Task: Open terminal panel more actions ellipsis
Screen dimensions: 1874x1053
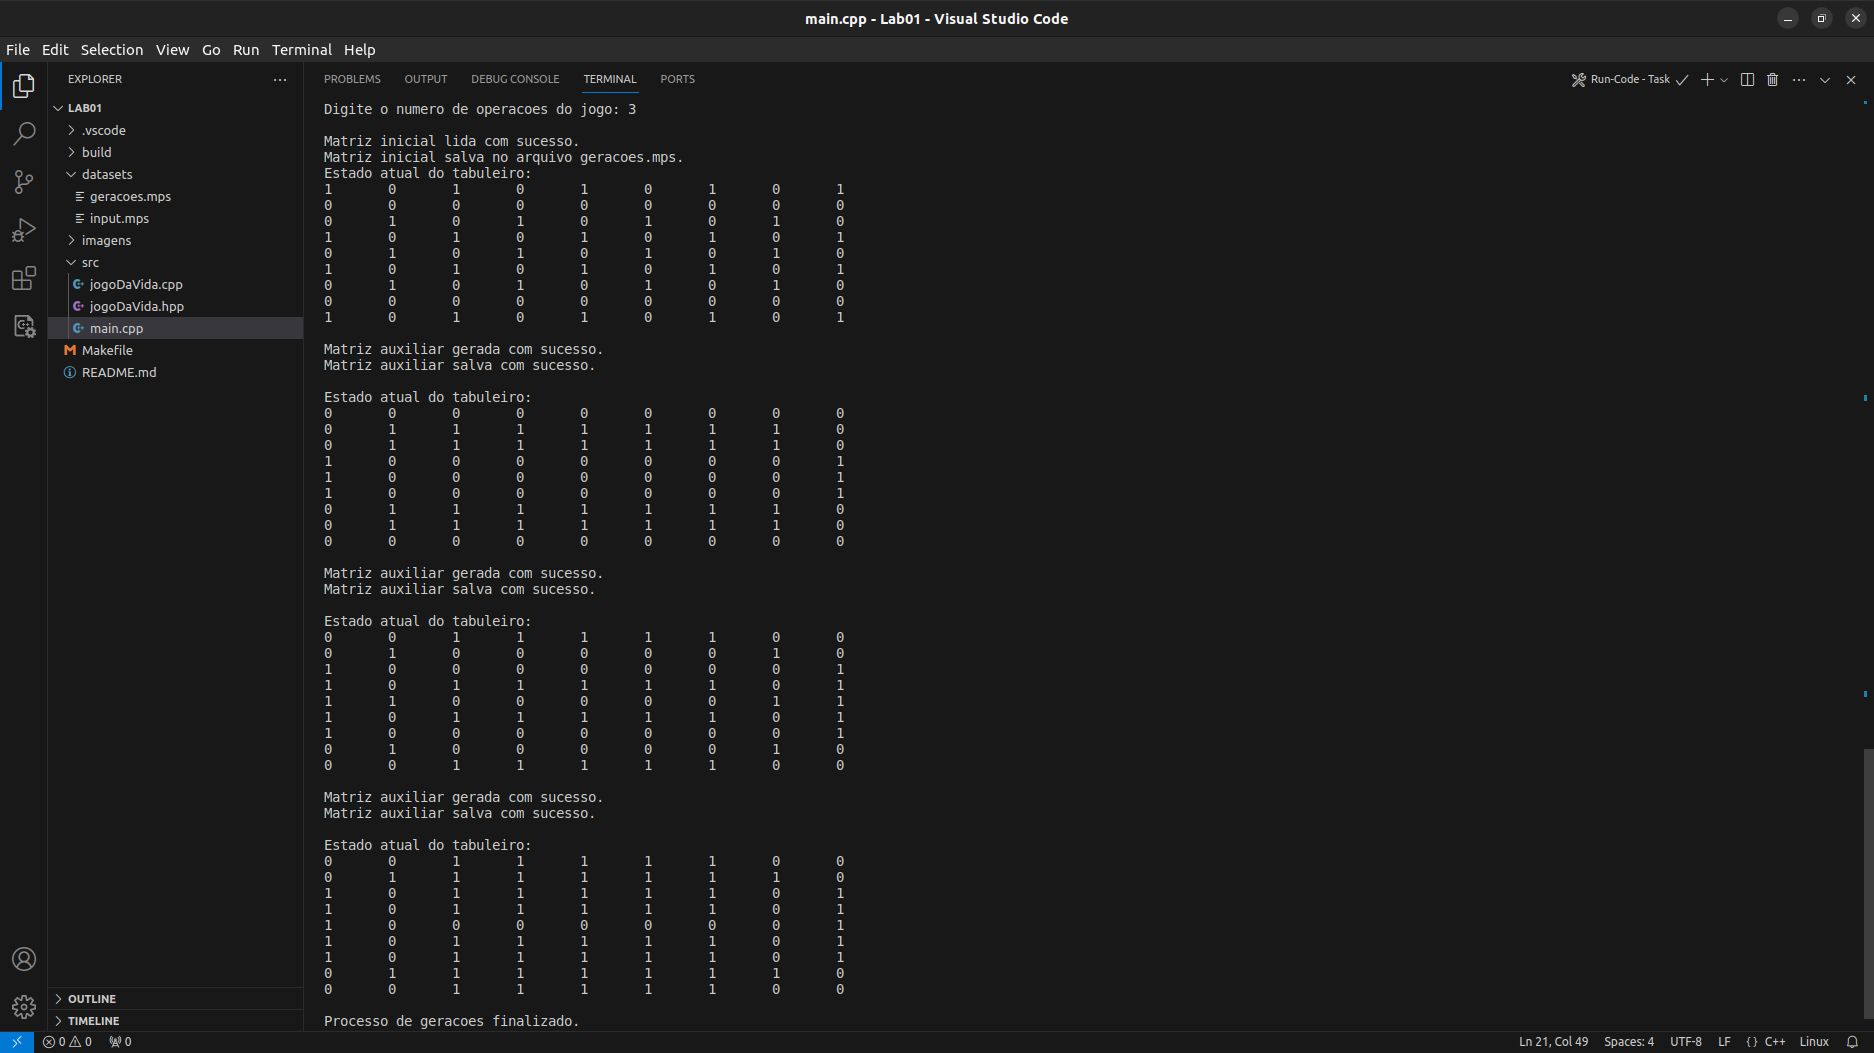Action: pyautogui.click(x=1799, y=79)
